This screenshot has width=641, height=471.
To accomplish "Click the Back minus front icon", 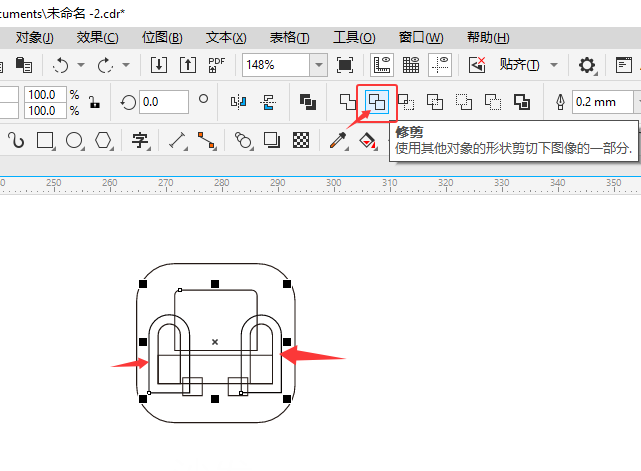I will click(x=493, y=102).
